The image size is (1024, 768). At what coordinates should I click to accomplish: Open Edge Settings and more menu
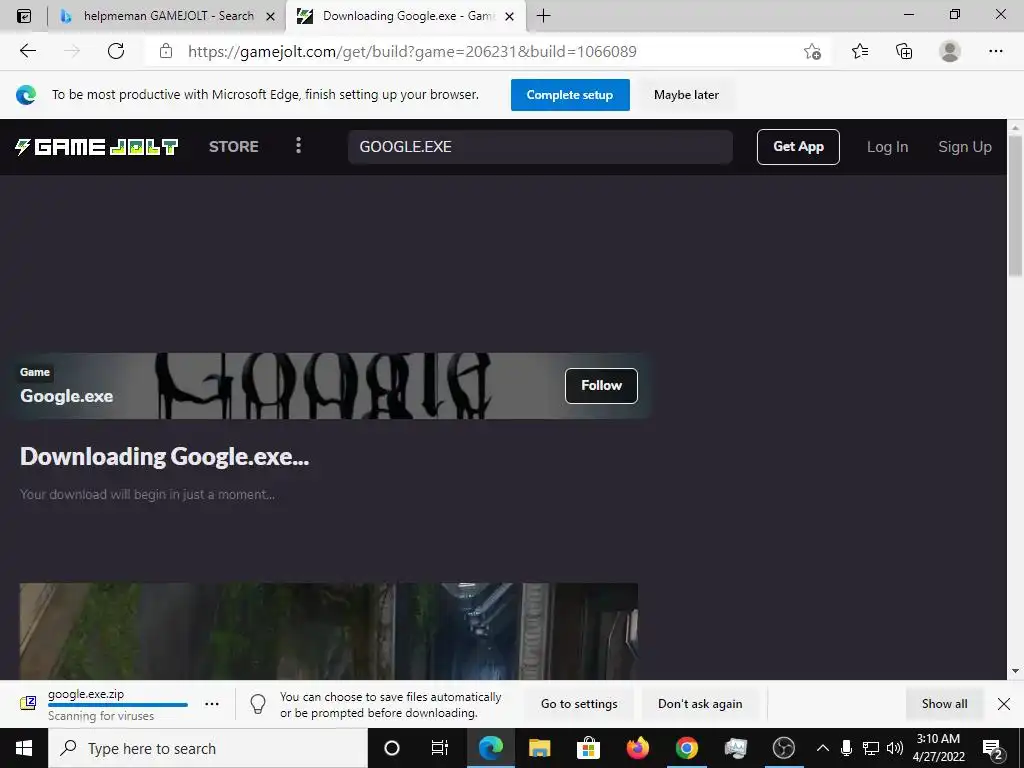coord(995,51)
